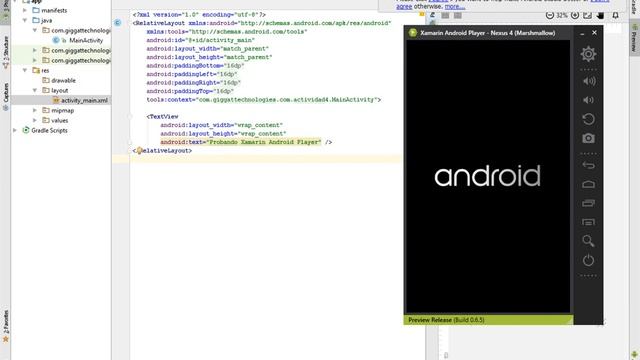Expand the third com.giggattechnologies package
640x360 pixels.
(35, 60)
